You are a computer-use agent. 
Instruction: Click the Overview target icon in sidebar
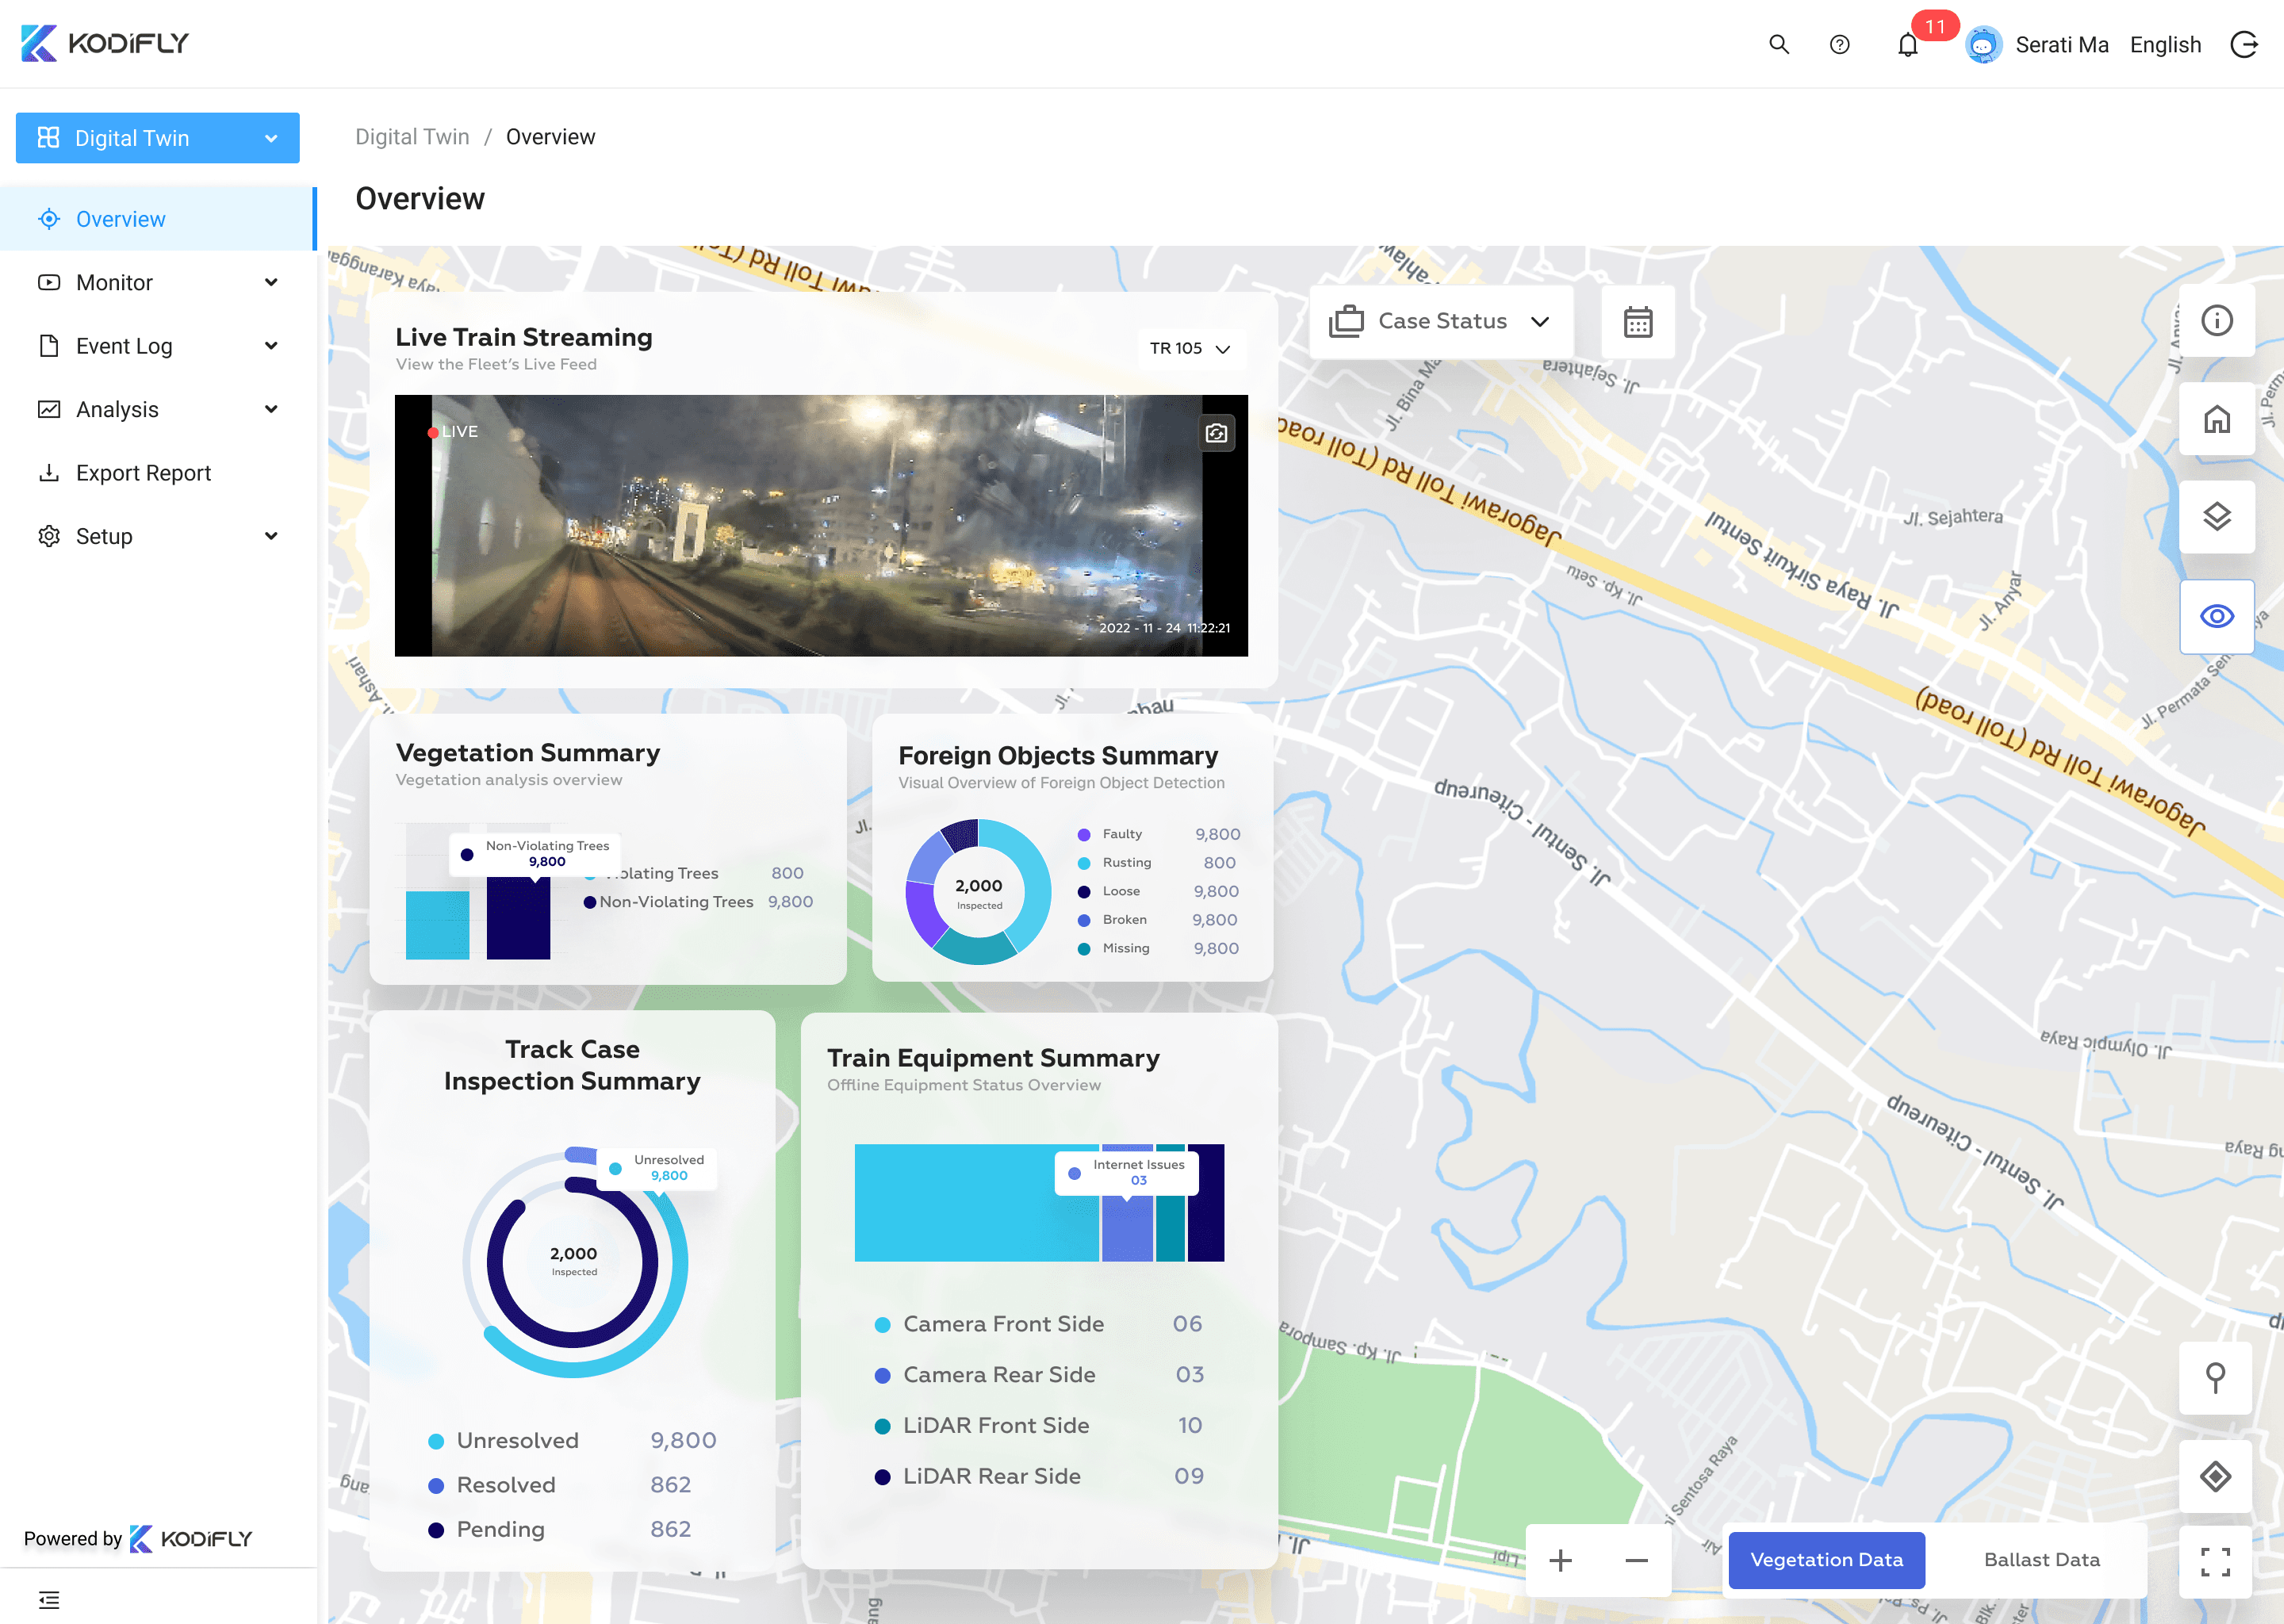point(49,219)
